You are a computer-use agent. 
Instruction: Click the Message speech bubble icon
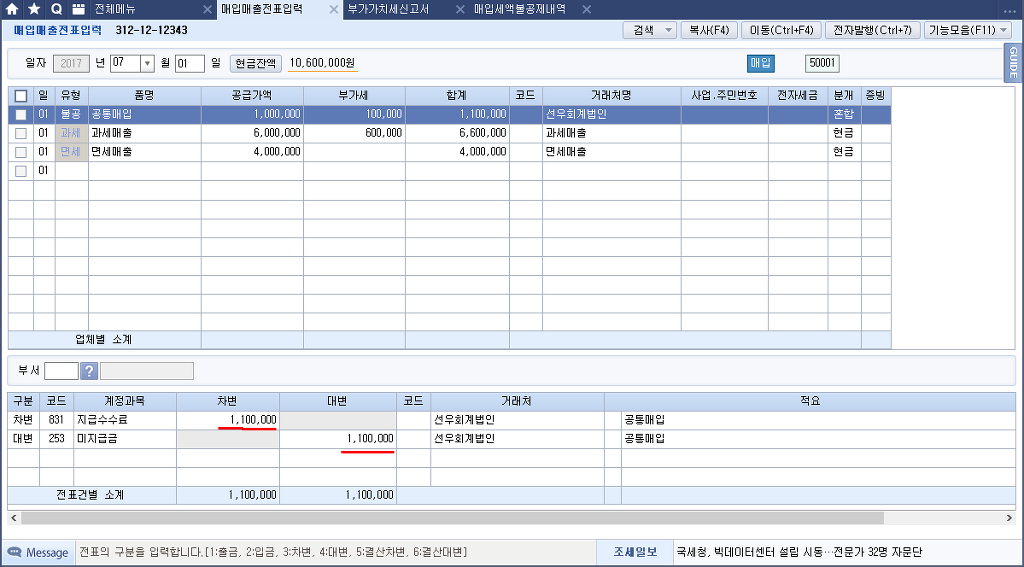coord(15,552)
